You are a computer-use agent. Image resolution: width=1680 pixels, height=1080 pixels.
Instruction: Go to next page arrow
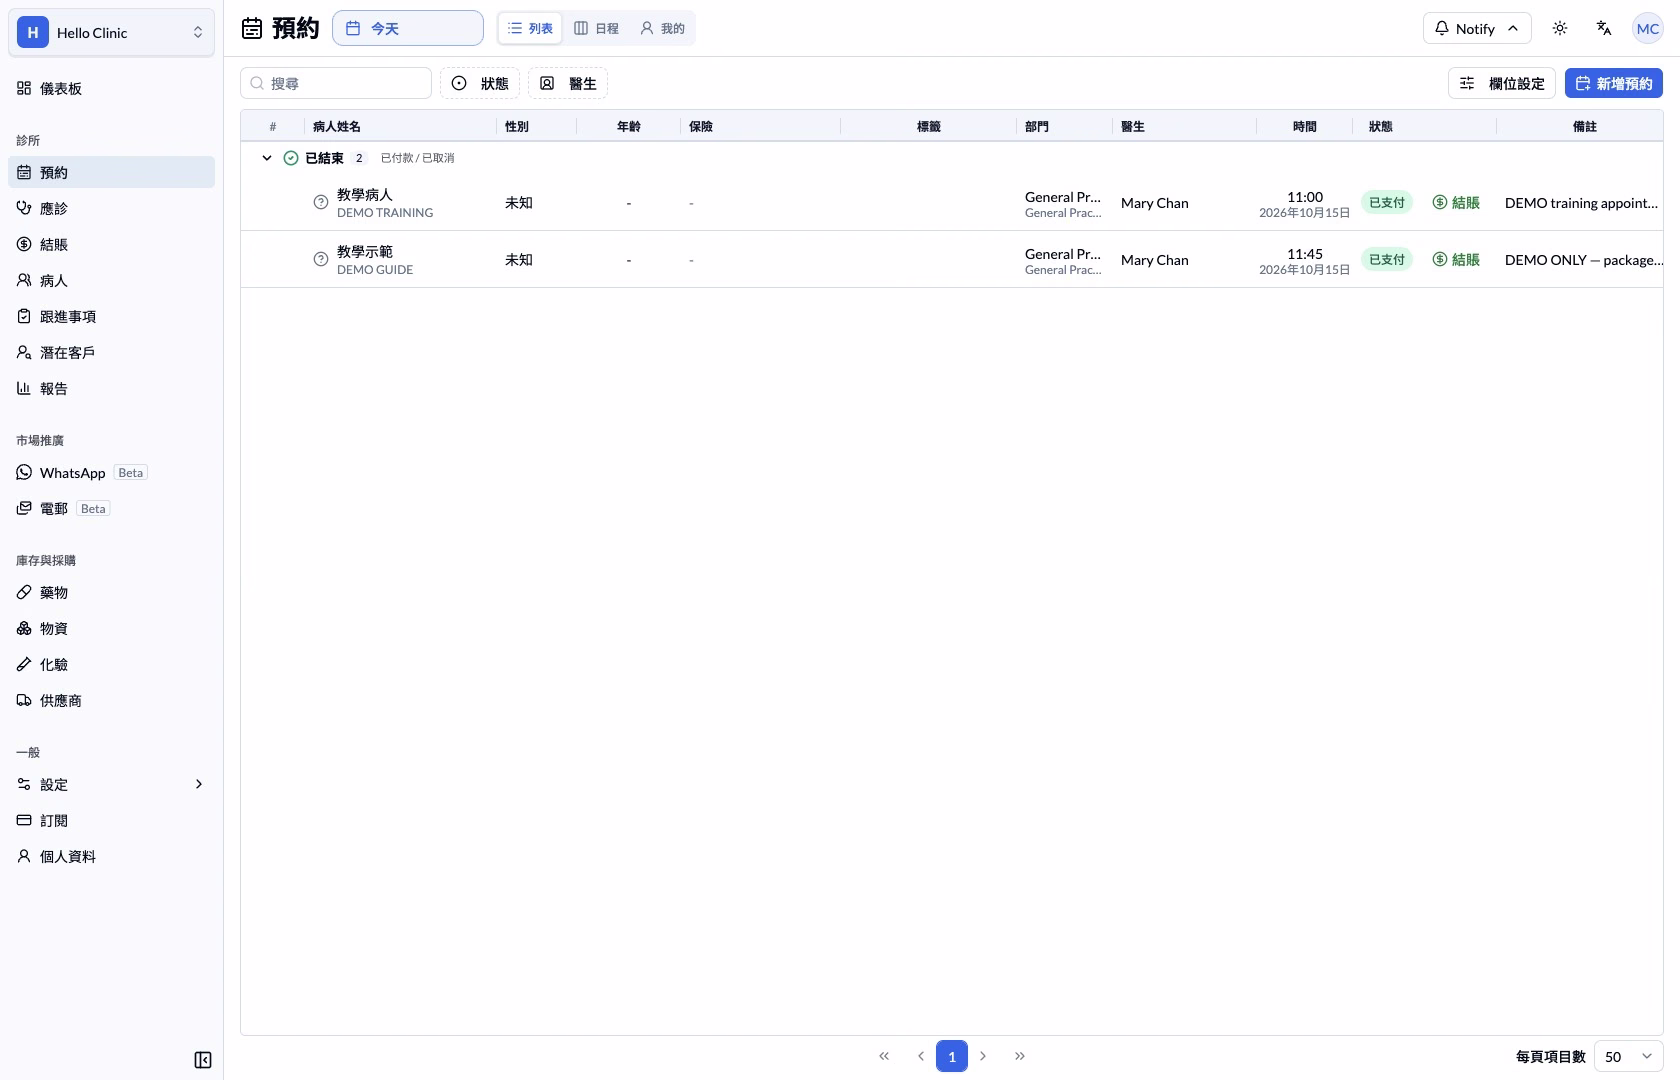pos(983,1056)
